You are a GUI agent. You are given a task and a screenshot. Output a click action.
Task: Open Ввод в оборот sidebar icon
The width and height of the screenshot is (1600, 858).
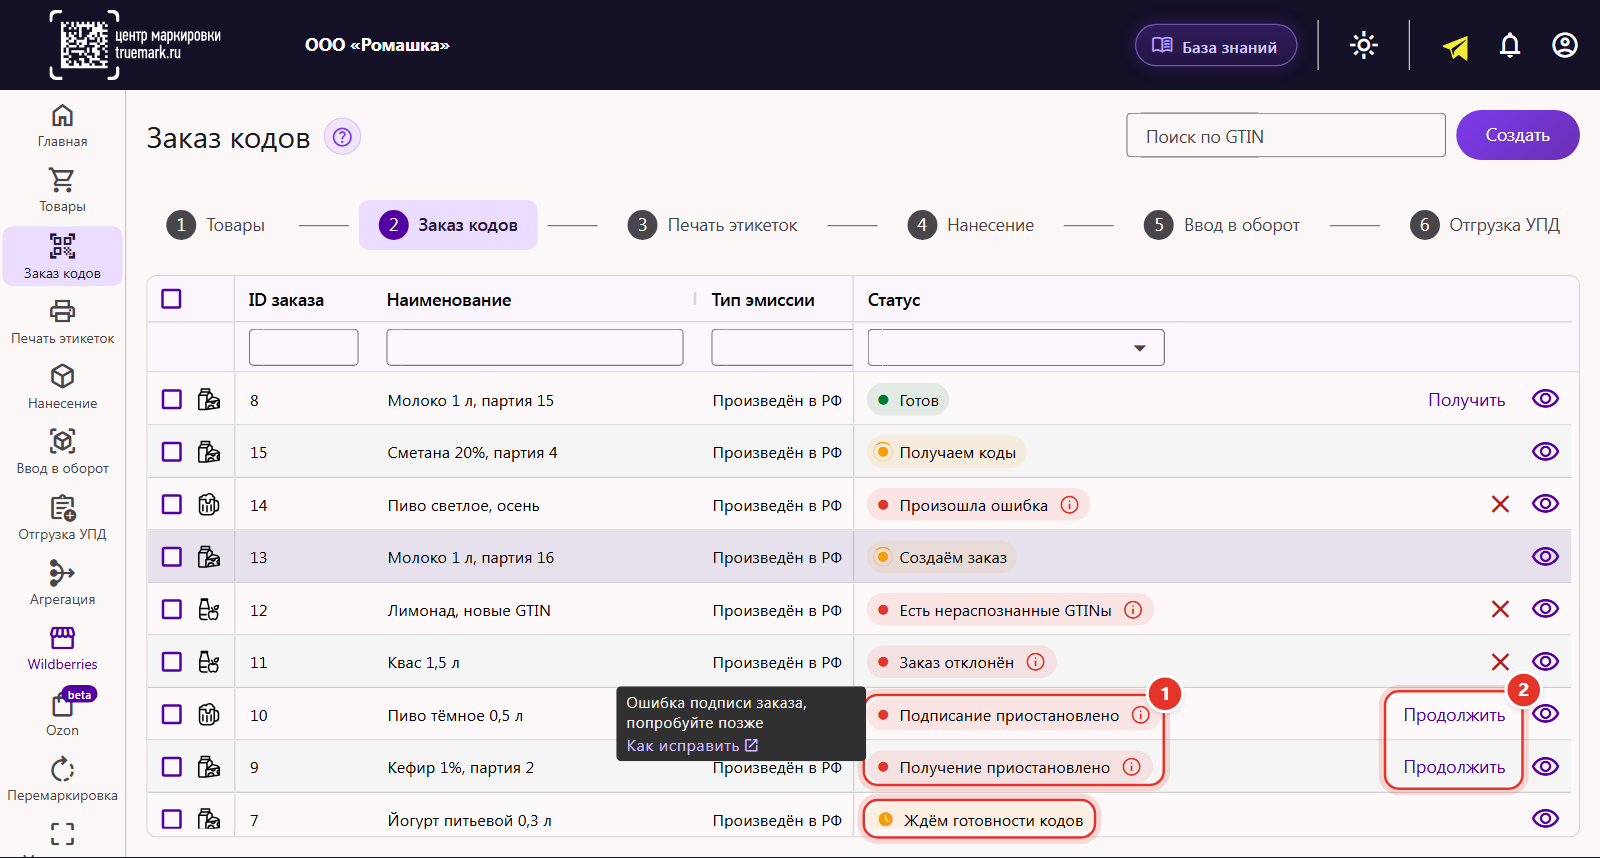point(62,441)
